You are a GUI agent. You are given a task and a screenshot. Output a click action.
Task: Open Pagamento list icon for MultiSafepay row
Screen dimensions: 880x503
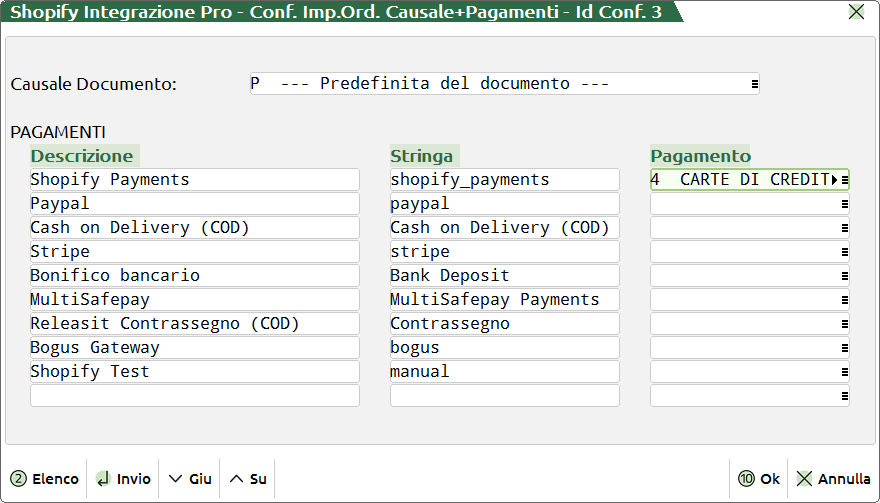[844, 300]
